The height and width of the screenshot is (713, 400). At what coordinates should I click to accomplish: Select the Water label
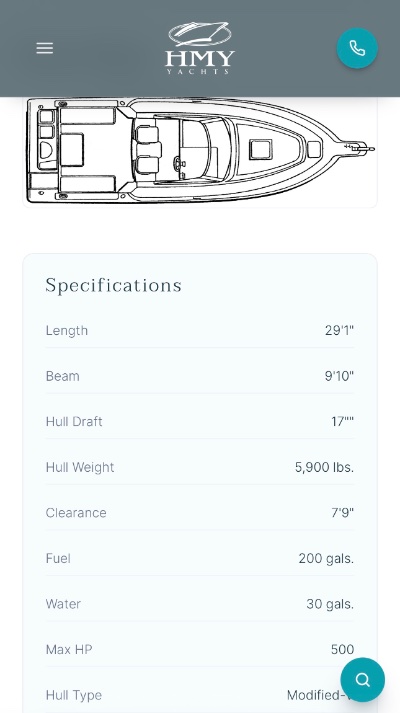click(63, 604)
